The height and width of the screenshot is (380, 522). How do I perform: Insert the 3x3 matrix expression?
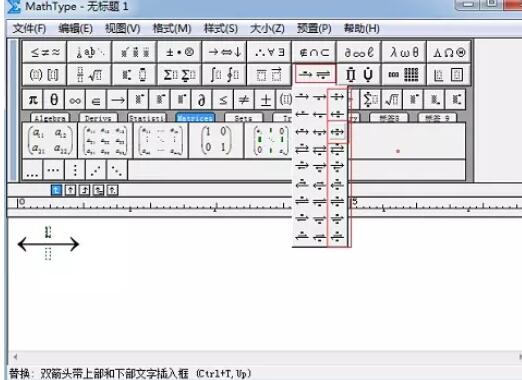coord(105,141)
